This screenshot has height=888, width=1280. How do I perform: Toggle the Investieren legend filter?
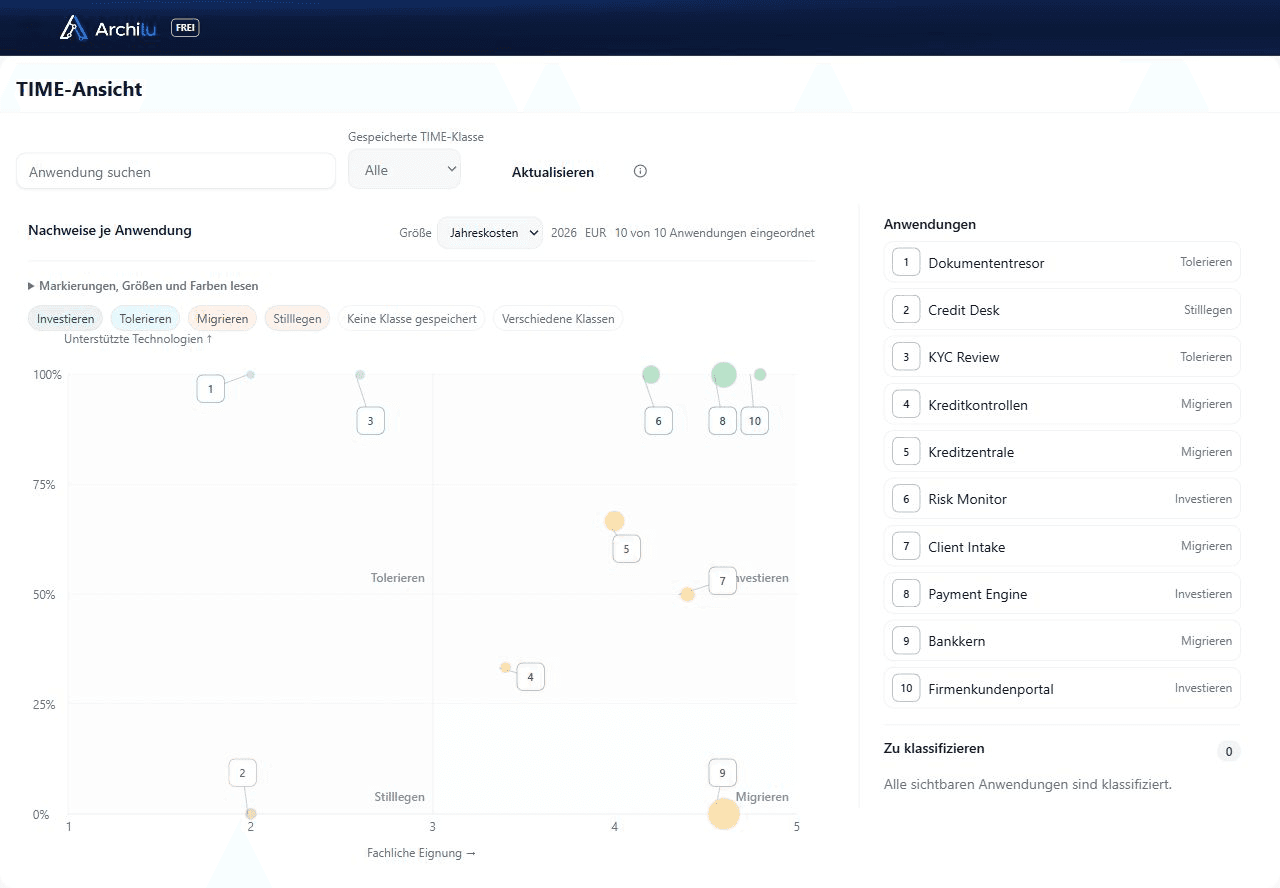coord(65,319)
